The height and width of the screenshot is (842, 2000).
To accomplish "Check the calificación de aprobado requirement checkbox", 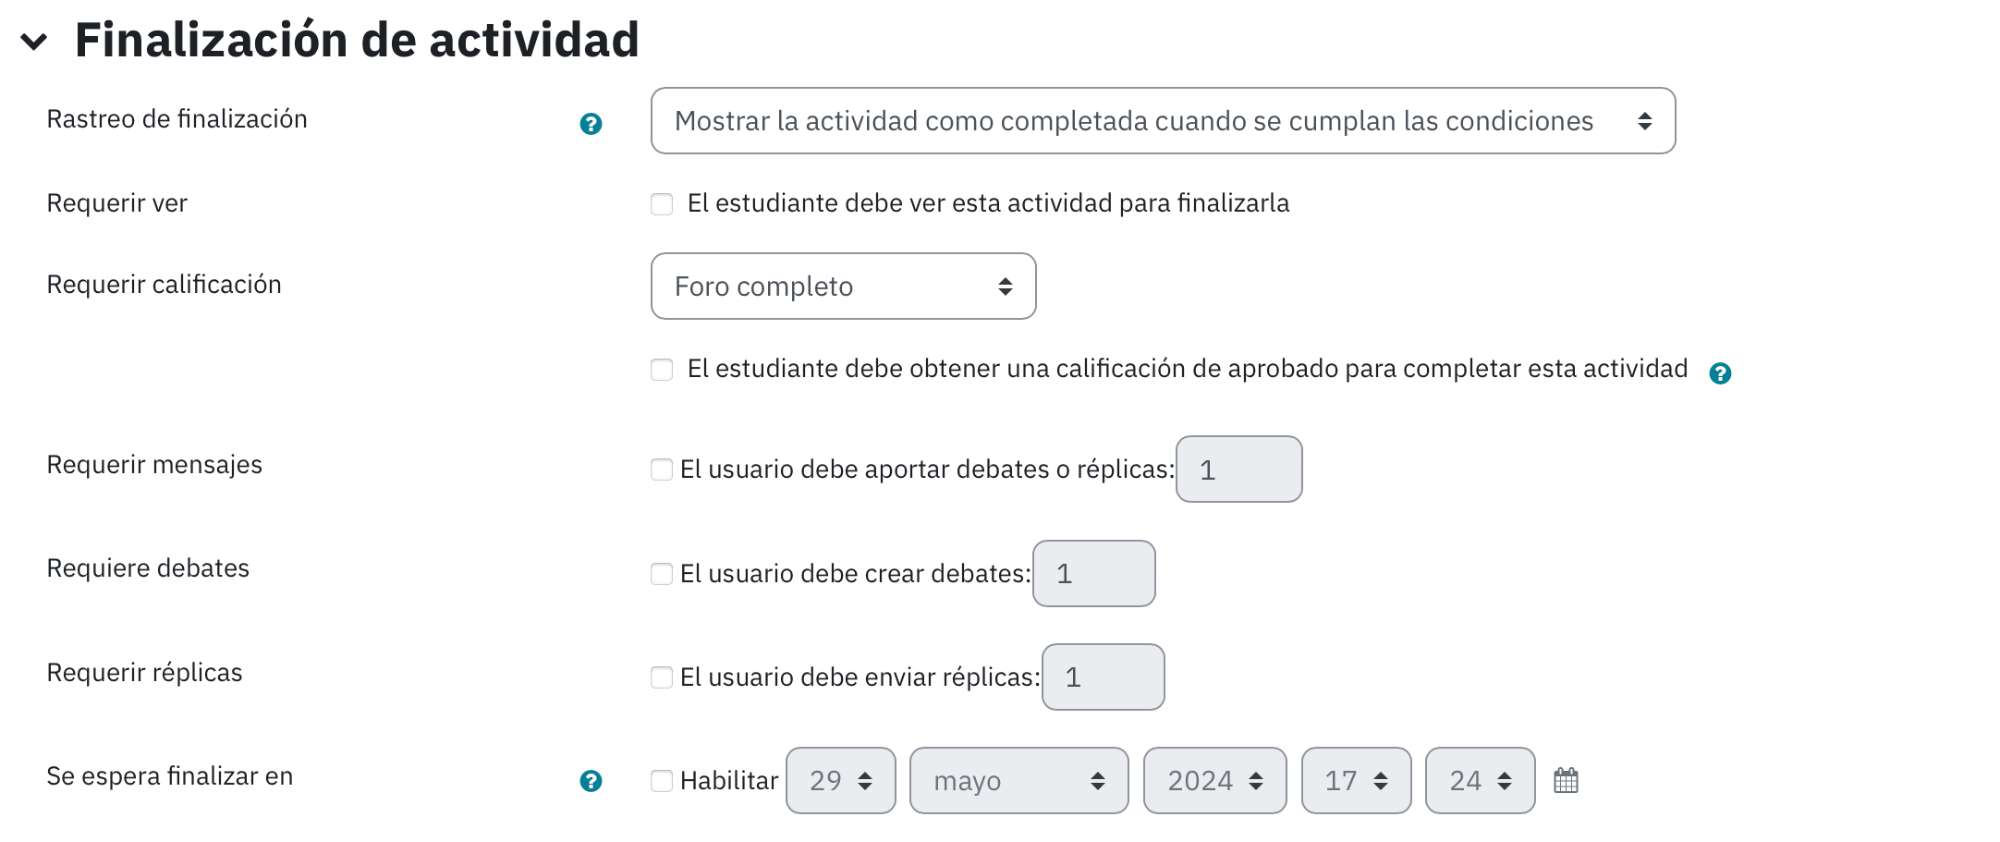I will click(662, 369).
